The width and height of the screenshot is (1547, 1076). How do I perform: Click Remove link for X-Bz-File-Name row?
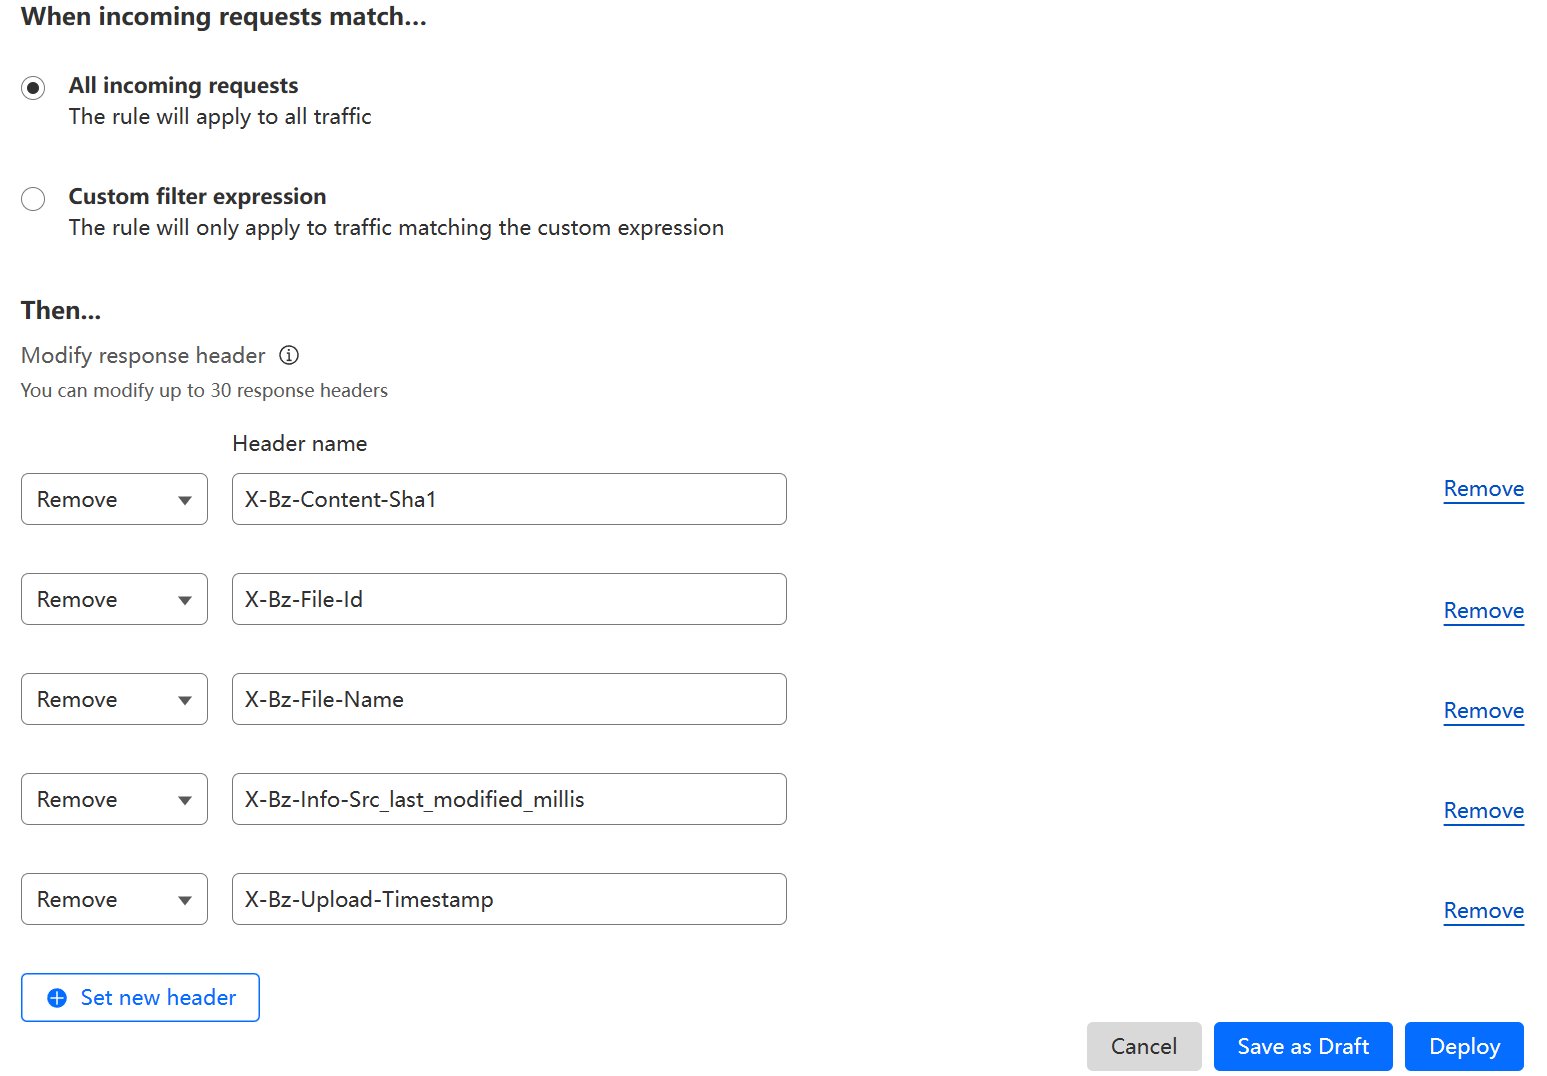point(1483,711)
